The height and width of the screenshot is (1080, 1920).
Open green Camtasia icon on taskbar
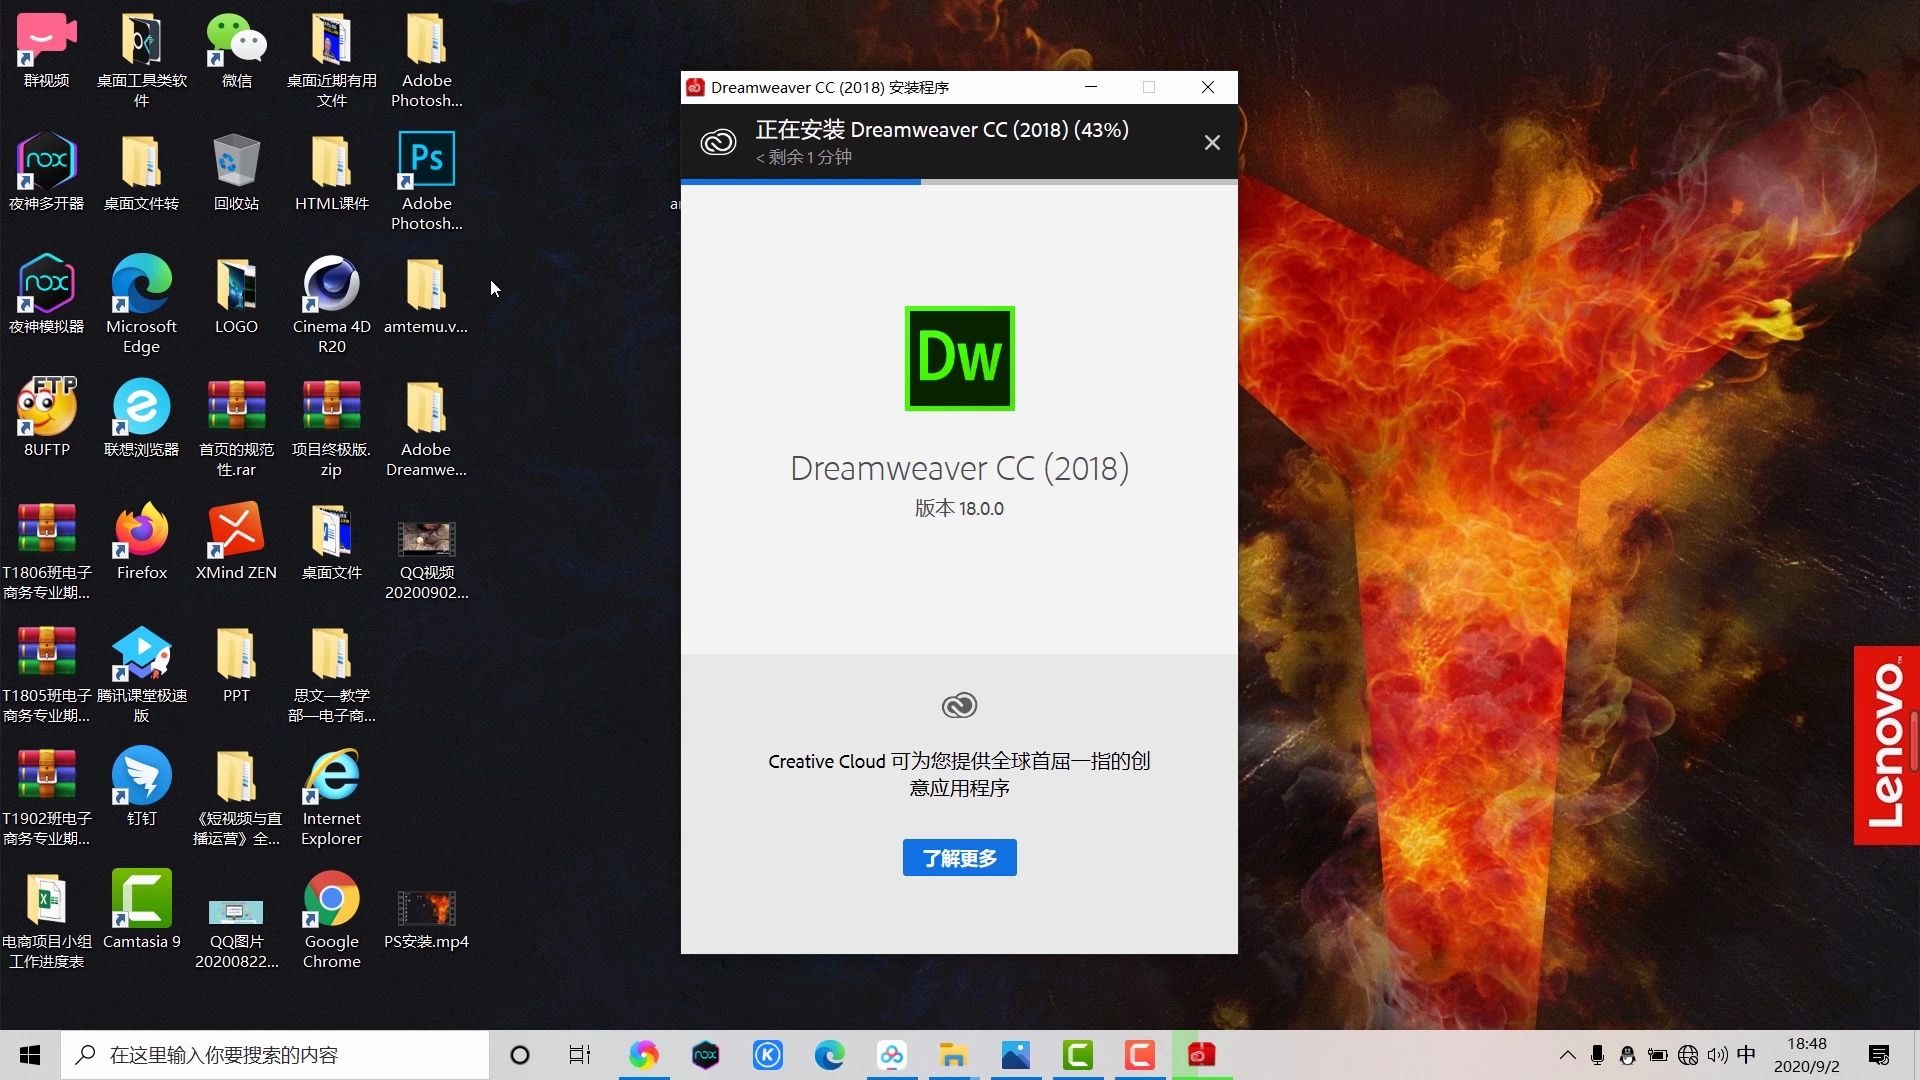coord(1077,1055)
